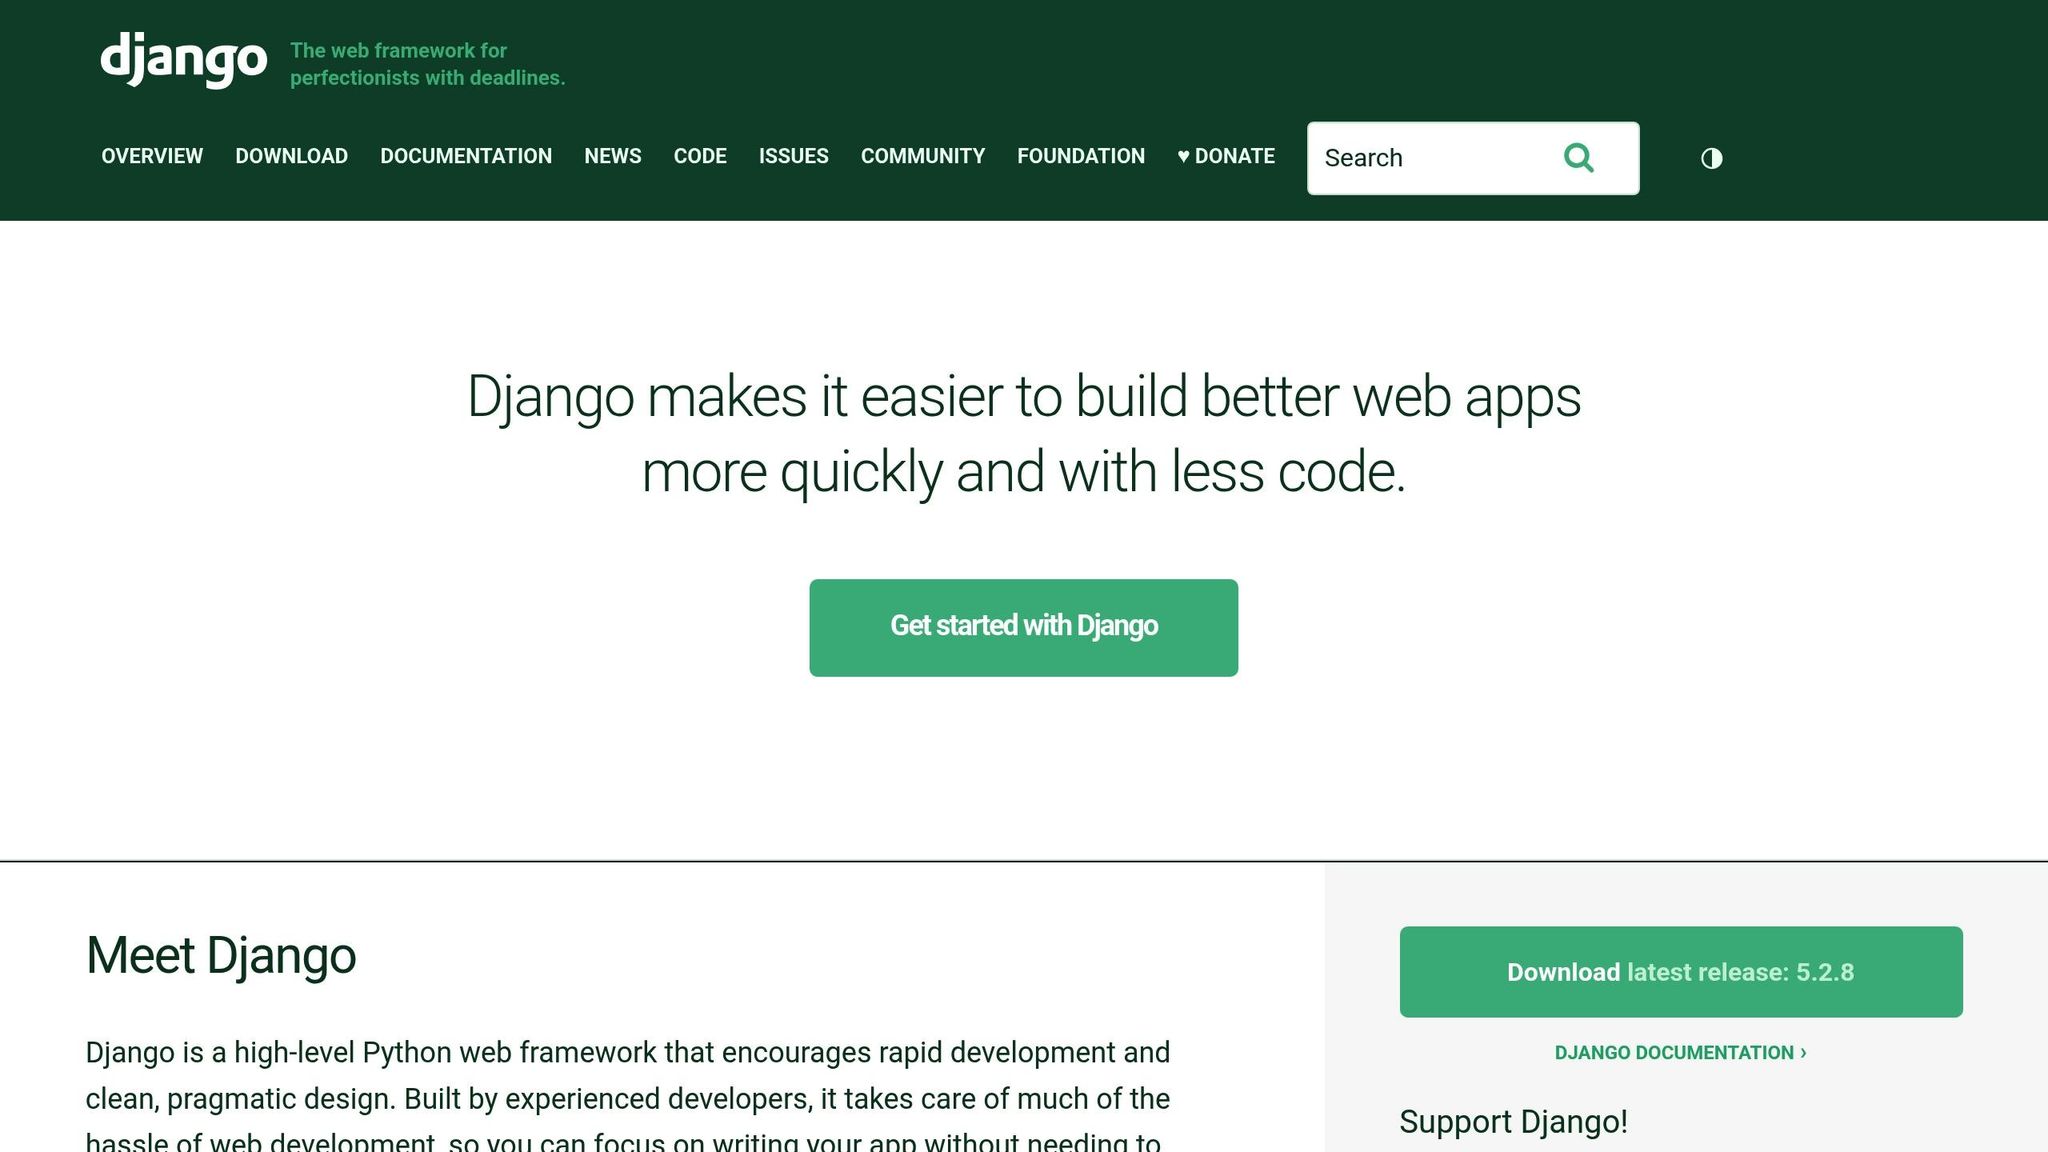Click the perfectionists with deadlines tagline
The height and width of the screenshot is (1152, 2048).
click(x=428, y=63)
